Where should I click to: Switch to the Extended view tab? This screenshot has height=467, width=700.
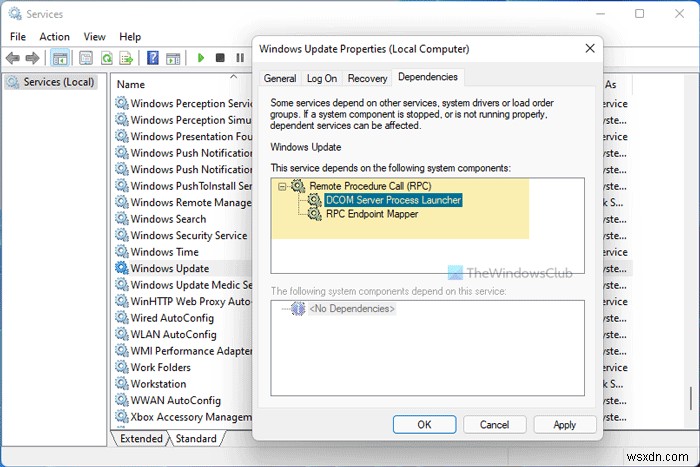click(x=141, y=438)
